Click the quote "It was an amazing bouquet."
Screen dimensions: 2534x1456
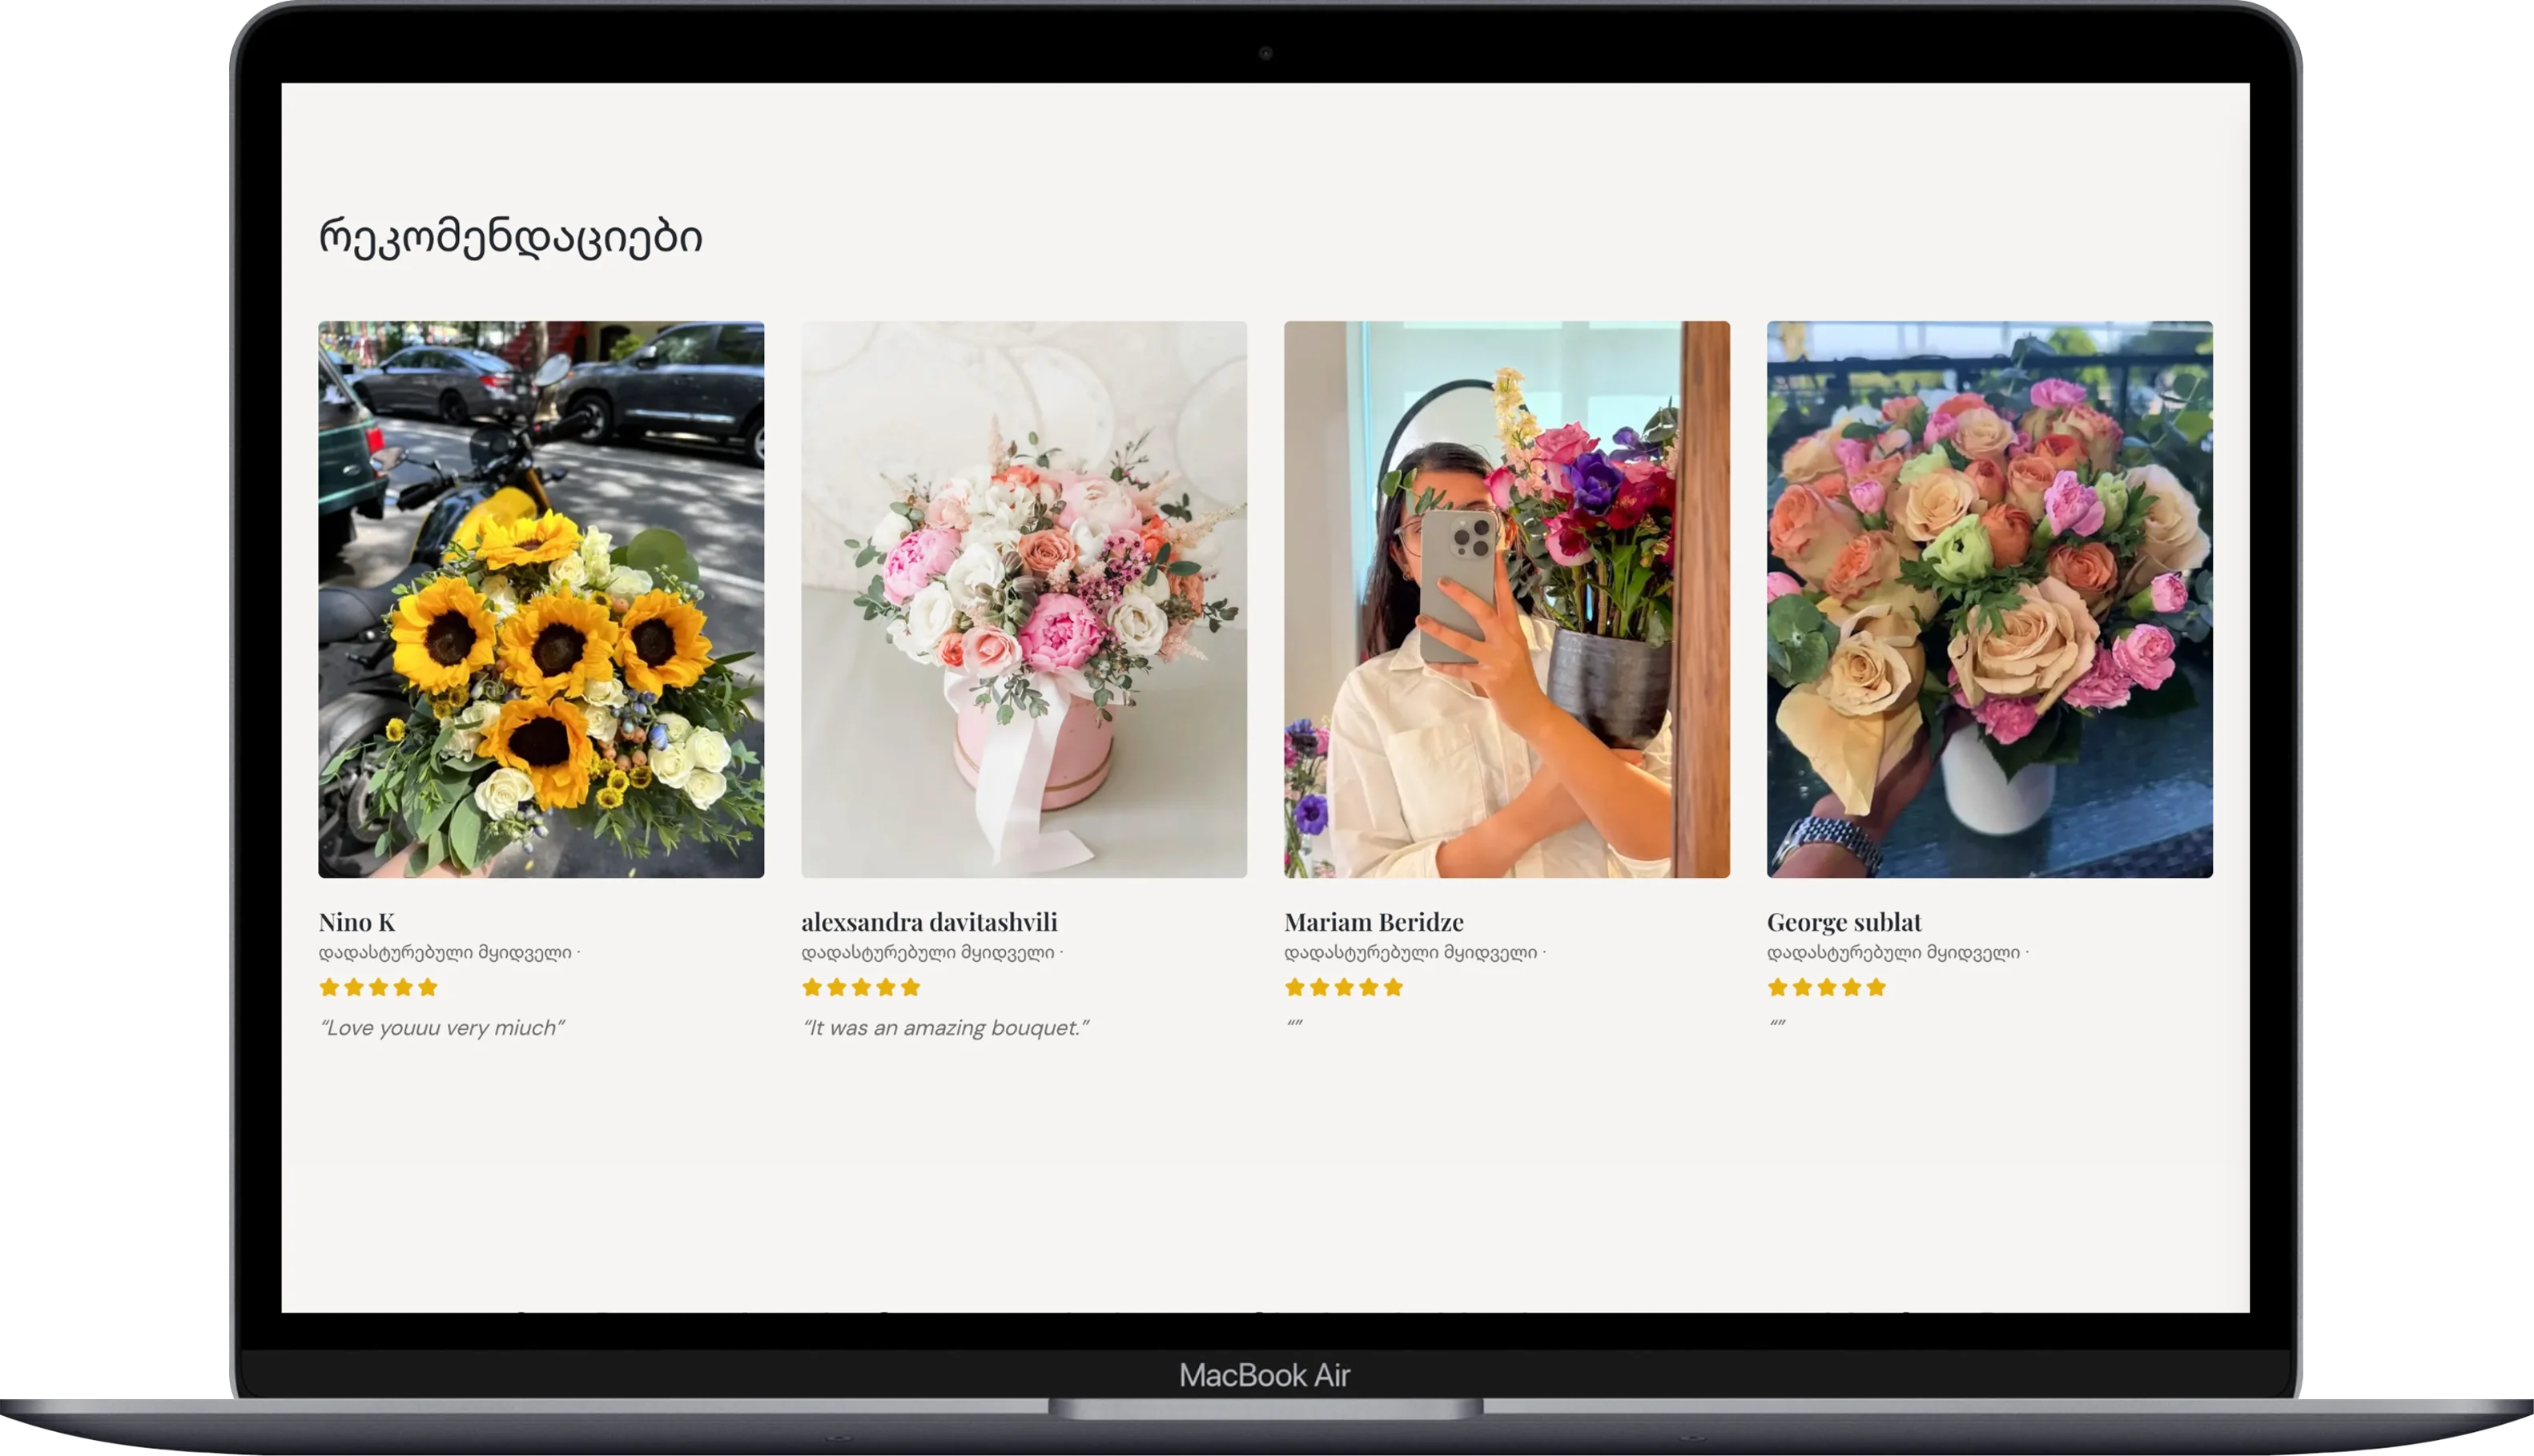pos(946,1028)
